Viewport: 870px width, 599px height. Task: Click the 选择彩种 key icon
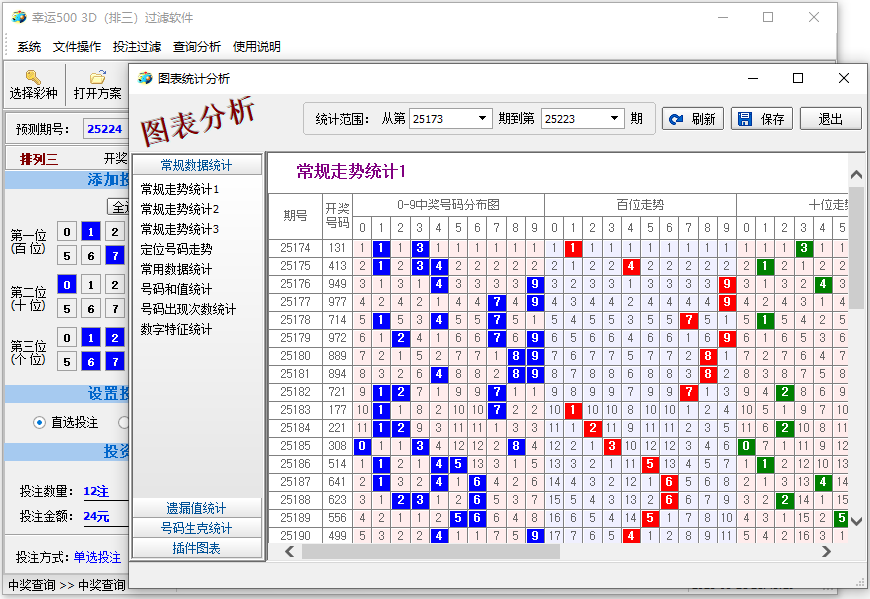click(x=33, y=77)
